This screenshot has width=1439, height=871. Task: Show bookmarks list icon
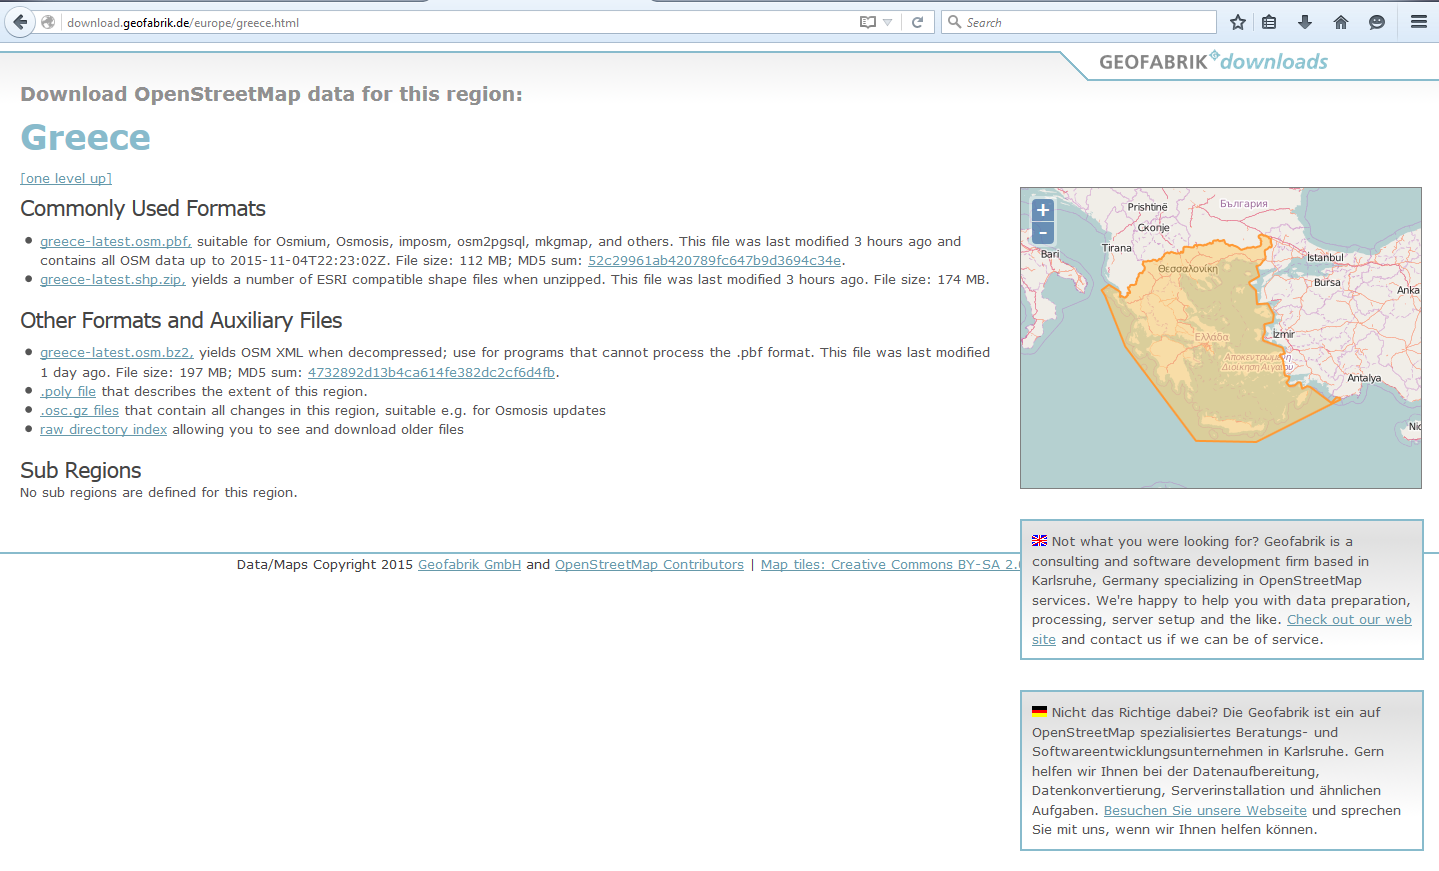click(x=1269, y=22)
